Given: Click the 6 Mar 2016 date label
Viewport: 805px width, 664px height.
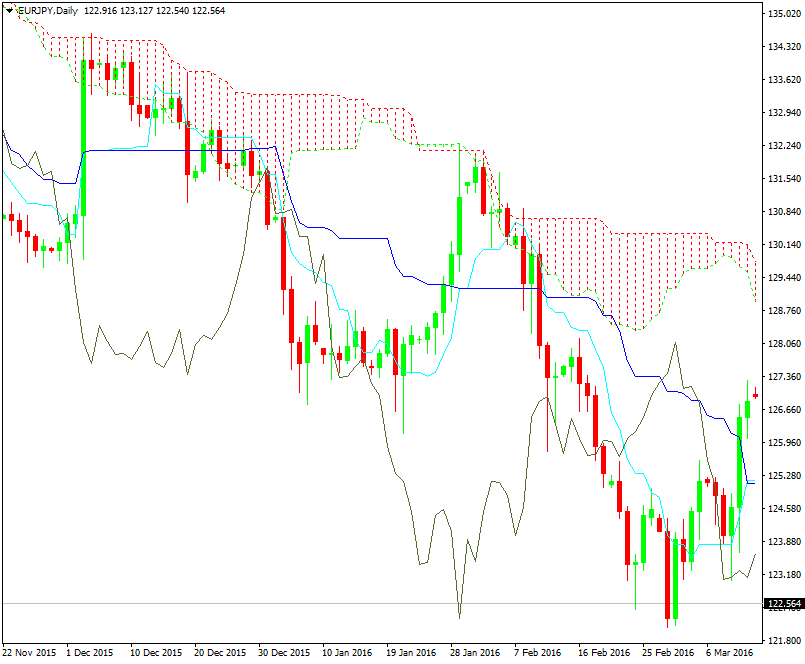Looking at the screenshot, I should click(x=730, y=652).
